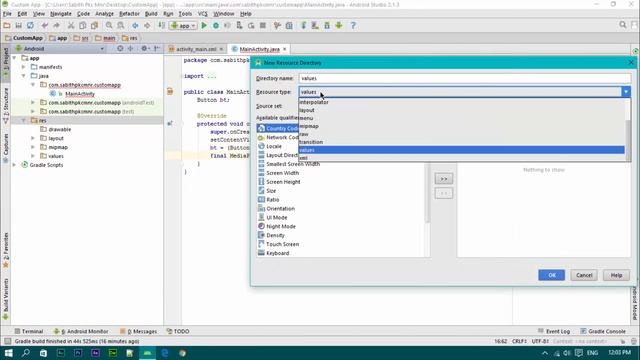This screenshot has width=640, height=360.
Task: Click the Undo toolbar arrow
Action: point(44,25)
